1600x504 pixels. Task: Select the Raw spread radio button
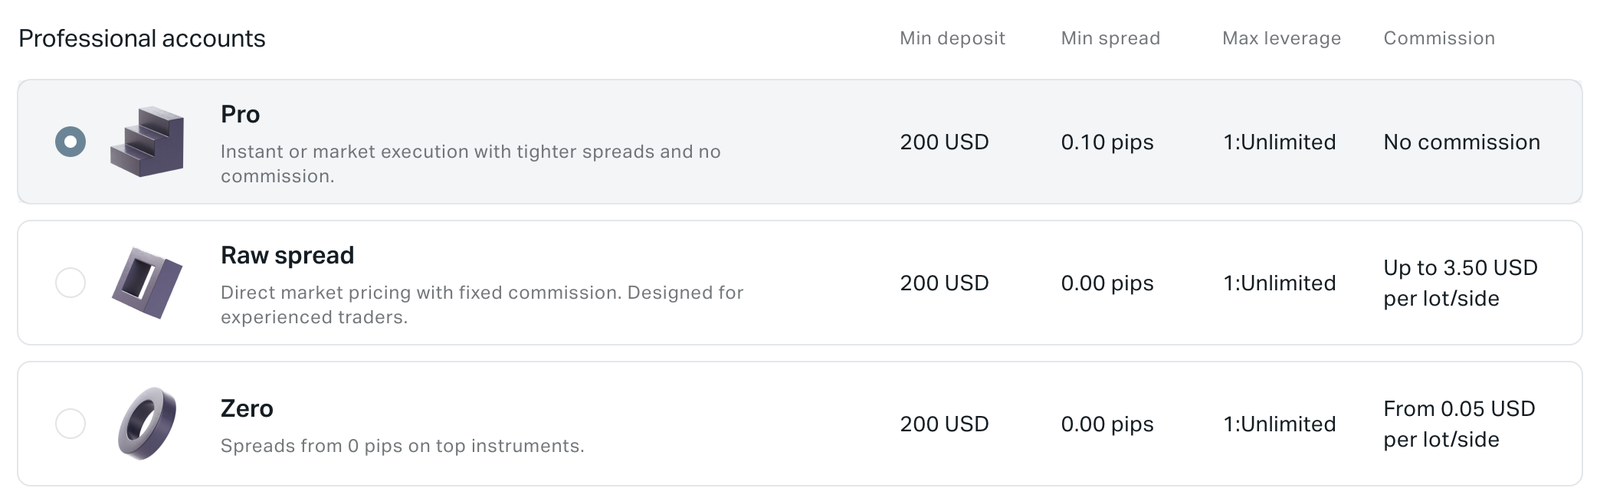coord(70,283)
